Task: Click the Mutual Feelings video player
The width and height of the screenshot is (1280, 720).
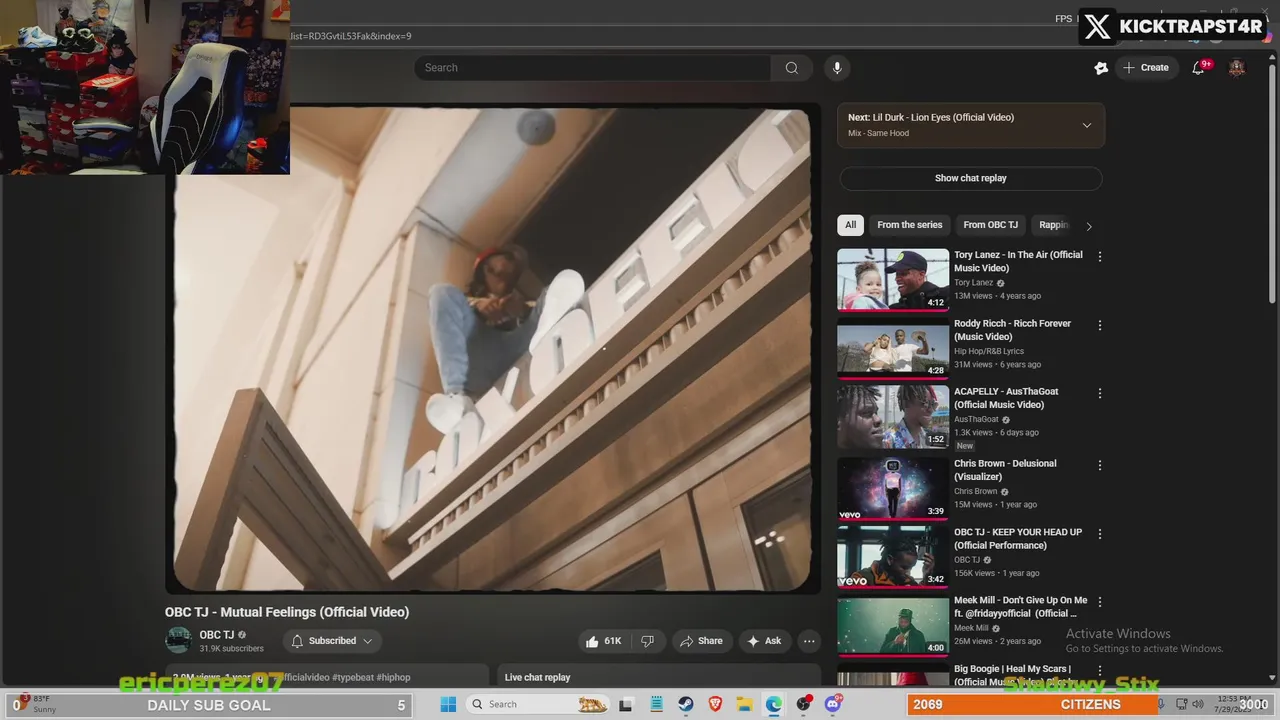Action: 493,348
